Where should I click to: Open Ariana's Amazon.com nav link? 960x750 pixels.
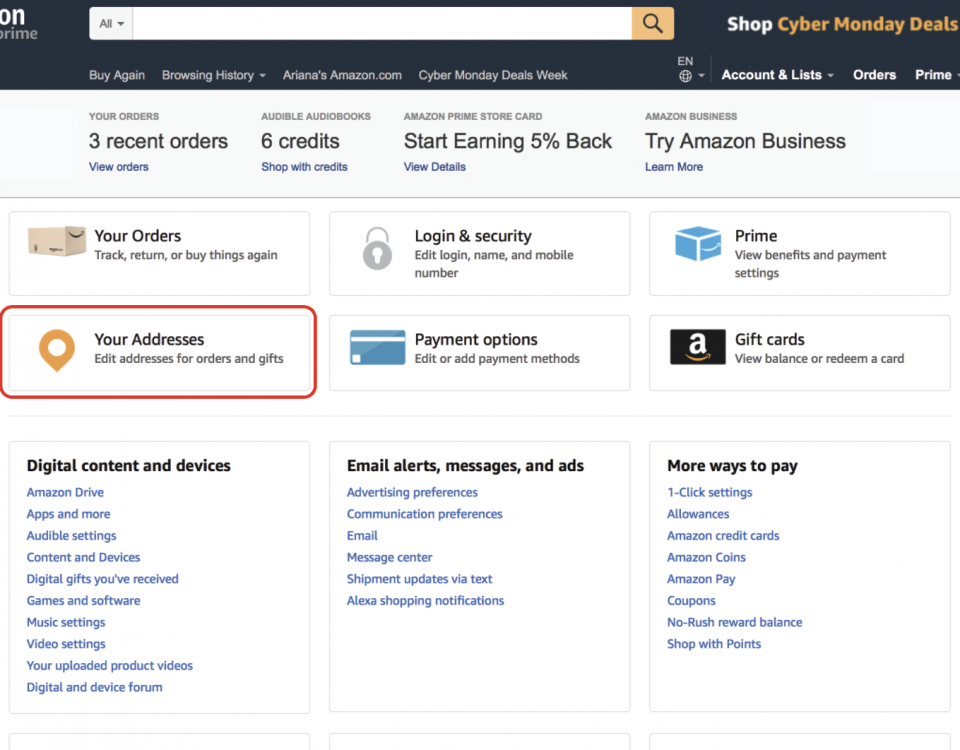point(342,75)
